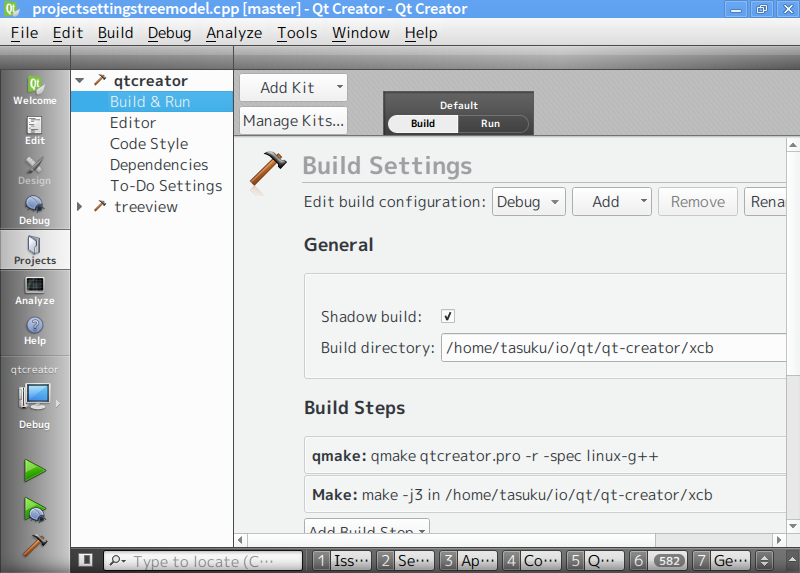The width and height of the screenshot is (800, 573).
Task: Open the Build menu
Action: [115, 33]
